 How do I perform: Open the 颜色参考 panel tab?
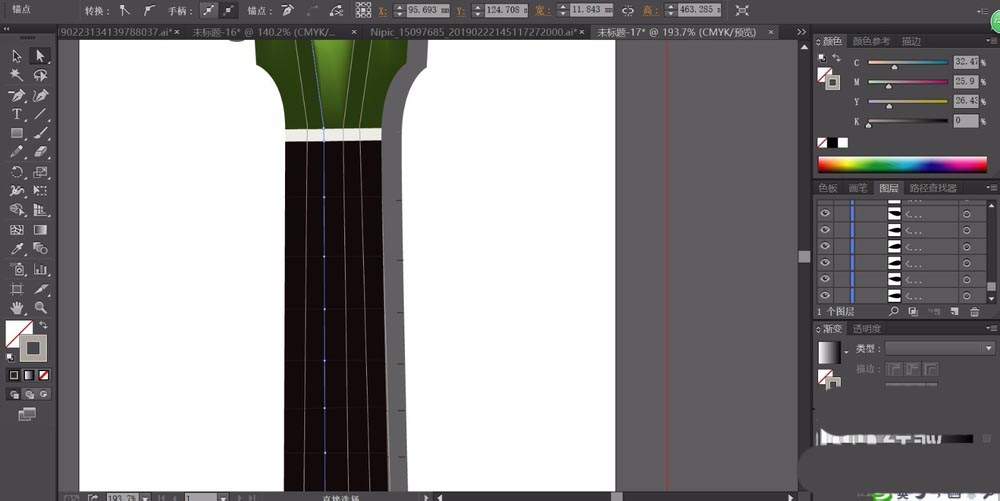click(x=871, y=41)
